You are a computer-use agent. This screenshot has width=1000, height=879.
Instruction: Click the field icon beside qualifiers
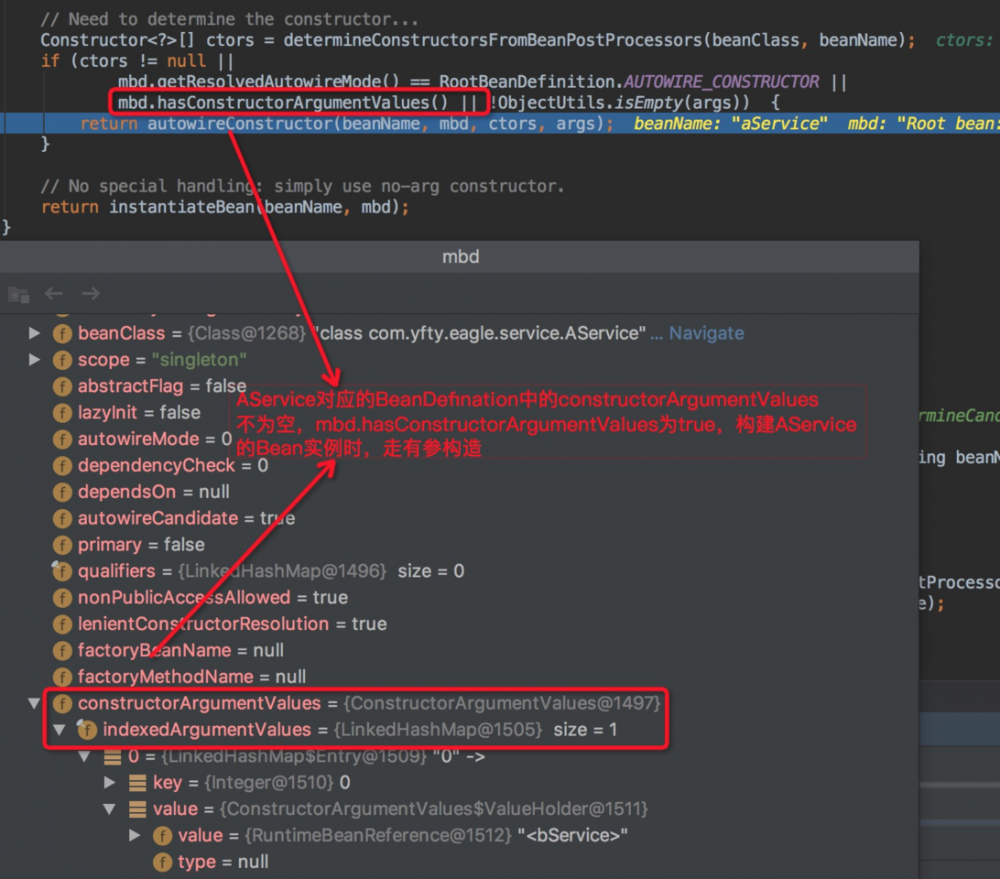[61, 571]
